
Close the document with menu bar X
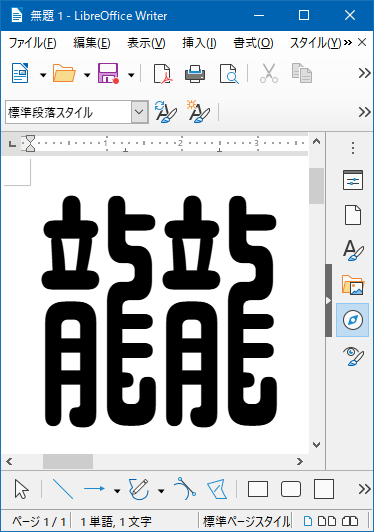coord(362,42)
